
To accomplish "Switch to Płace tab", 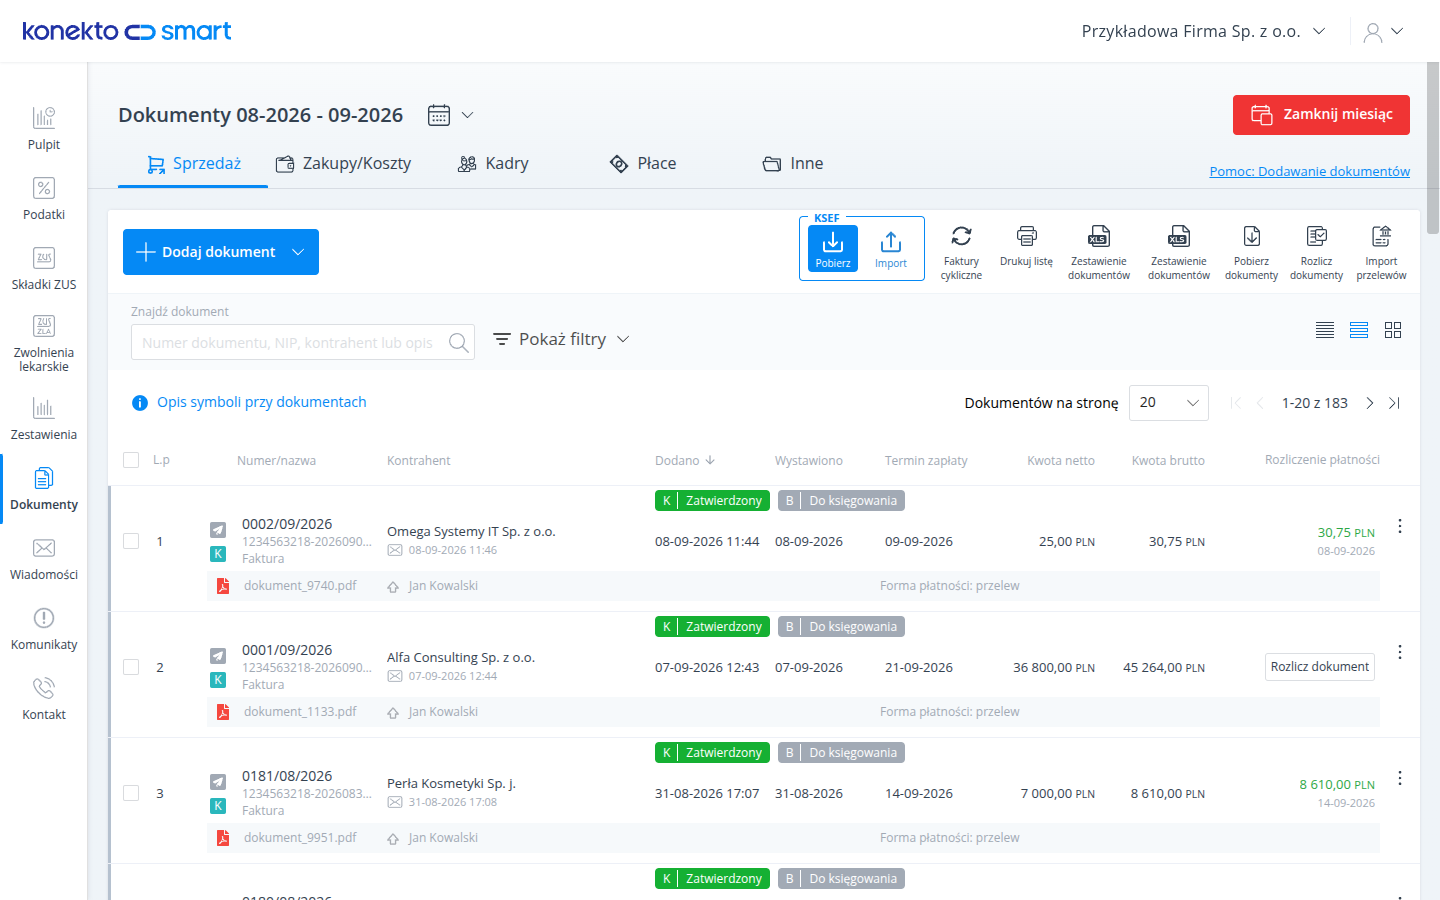I will click(x=643, y=164).
